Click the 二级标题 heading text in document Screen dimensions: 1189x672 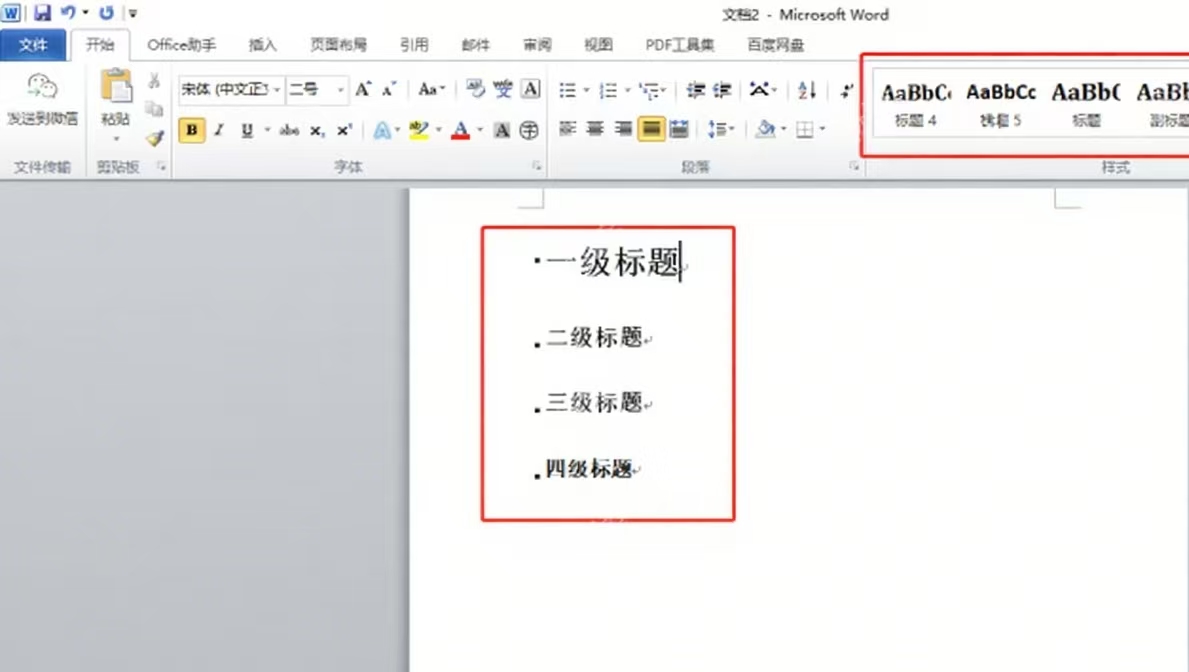tap(594, 338)
